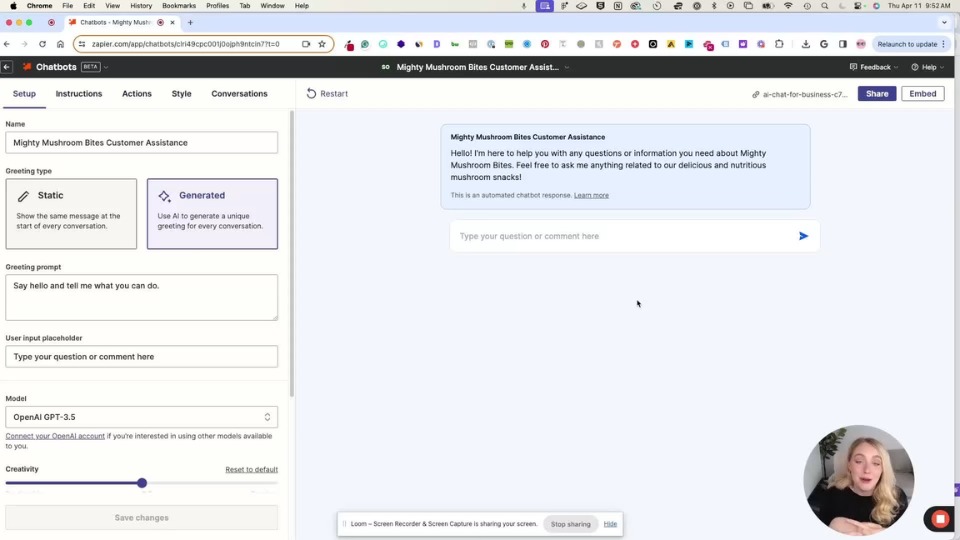Click the Apple menu icon
Image resolution: width=960 pixels, height=540 pixels.
[x=13, y=6]
